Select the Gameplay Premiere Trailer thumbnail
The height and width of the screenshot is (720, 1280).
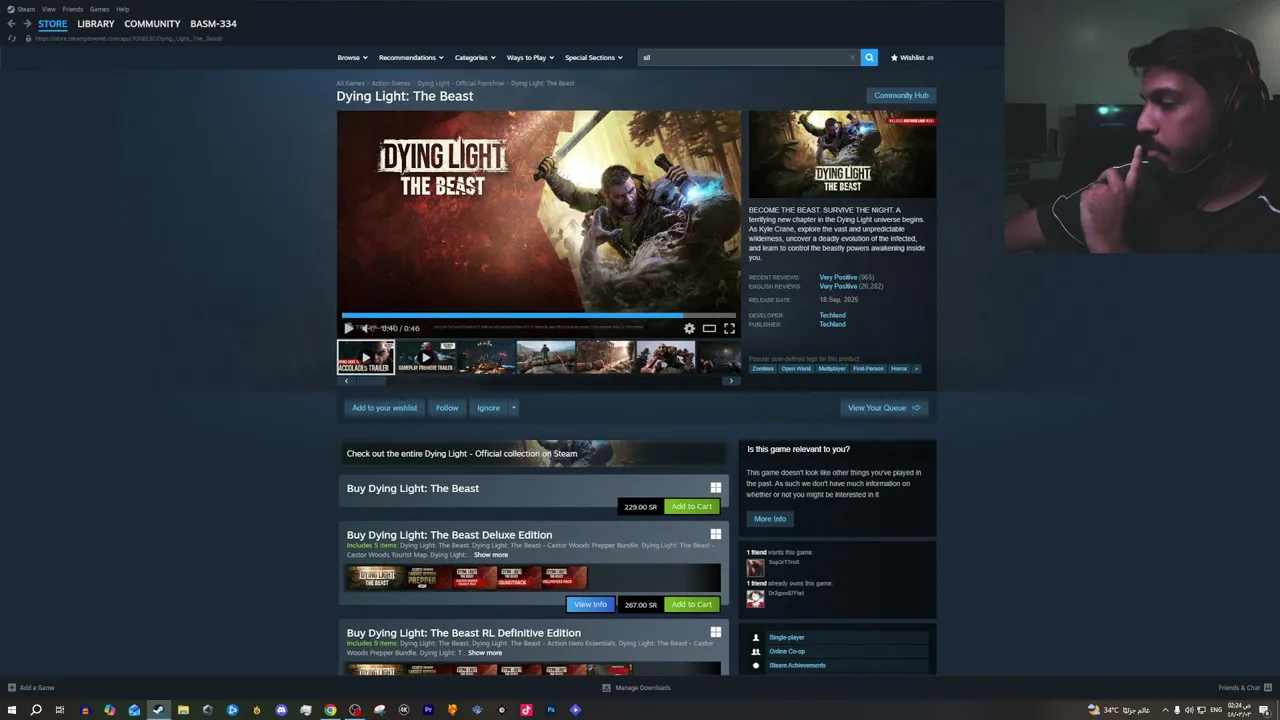426,357
